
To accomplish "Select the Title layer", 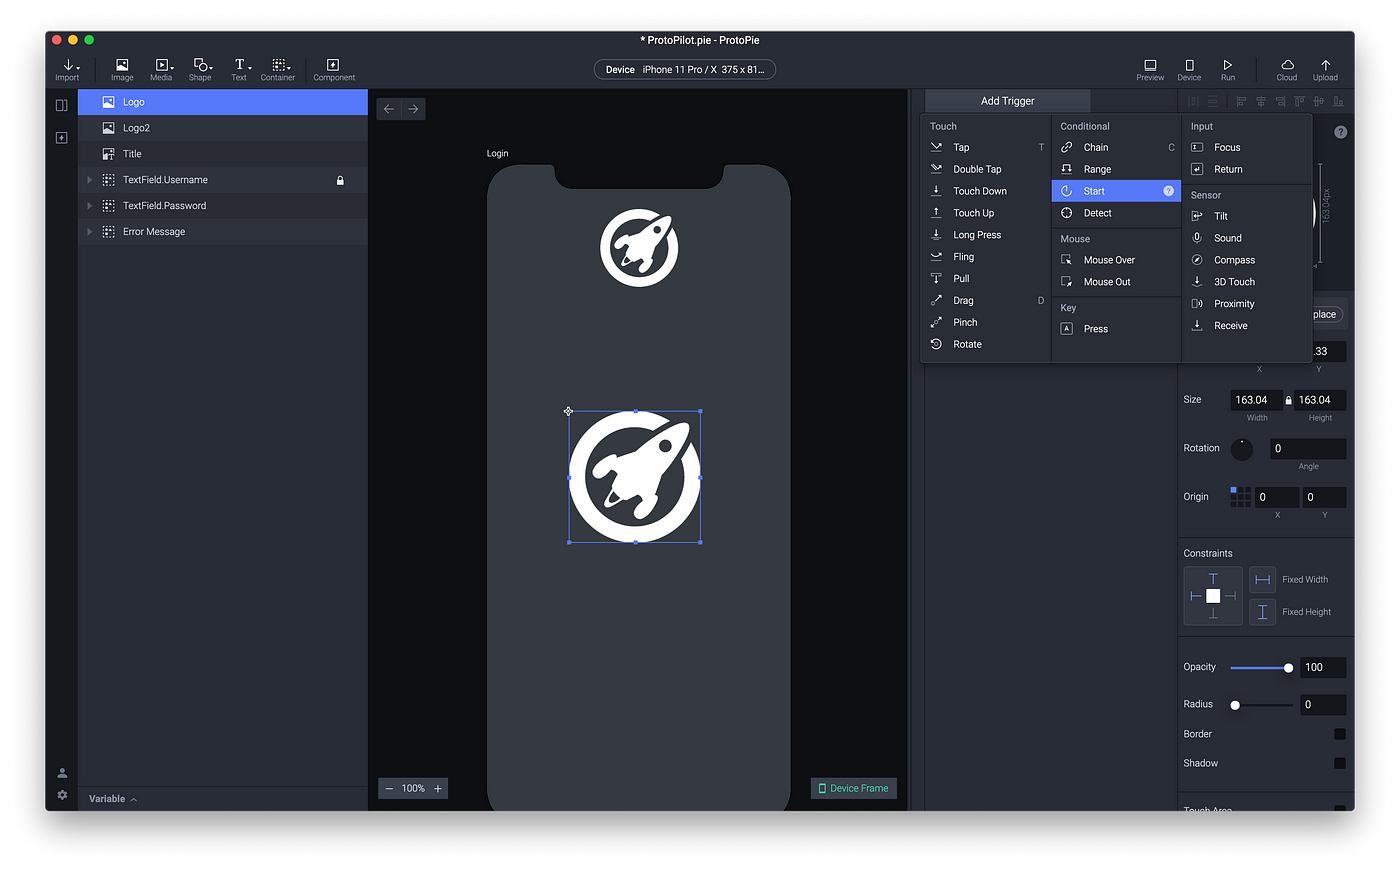I will [223, 154].
